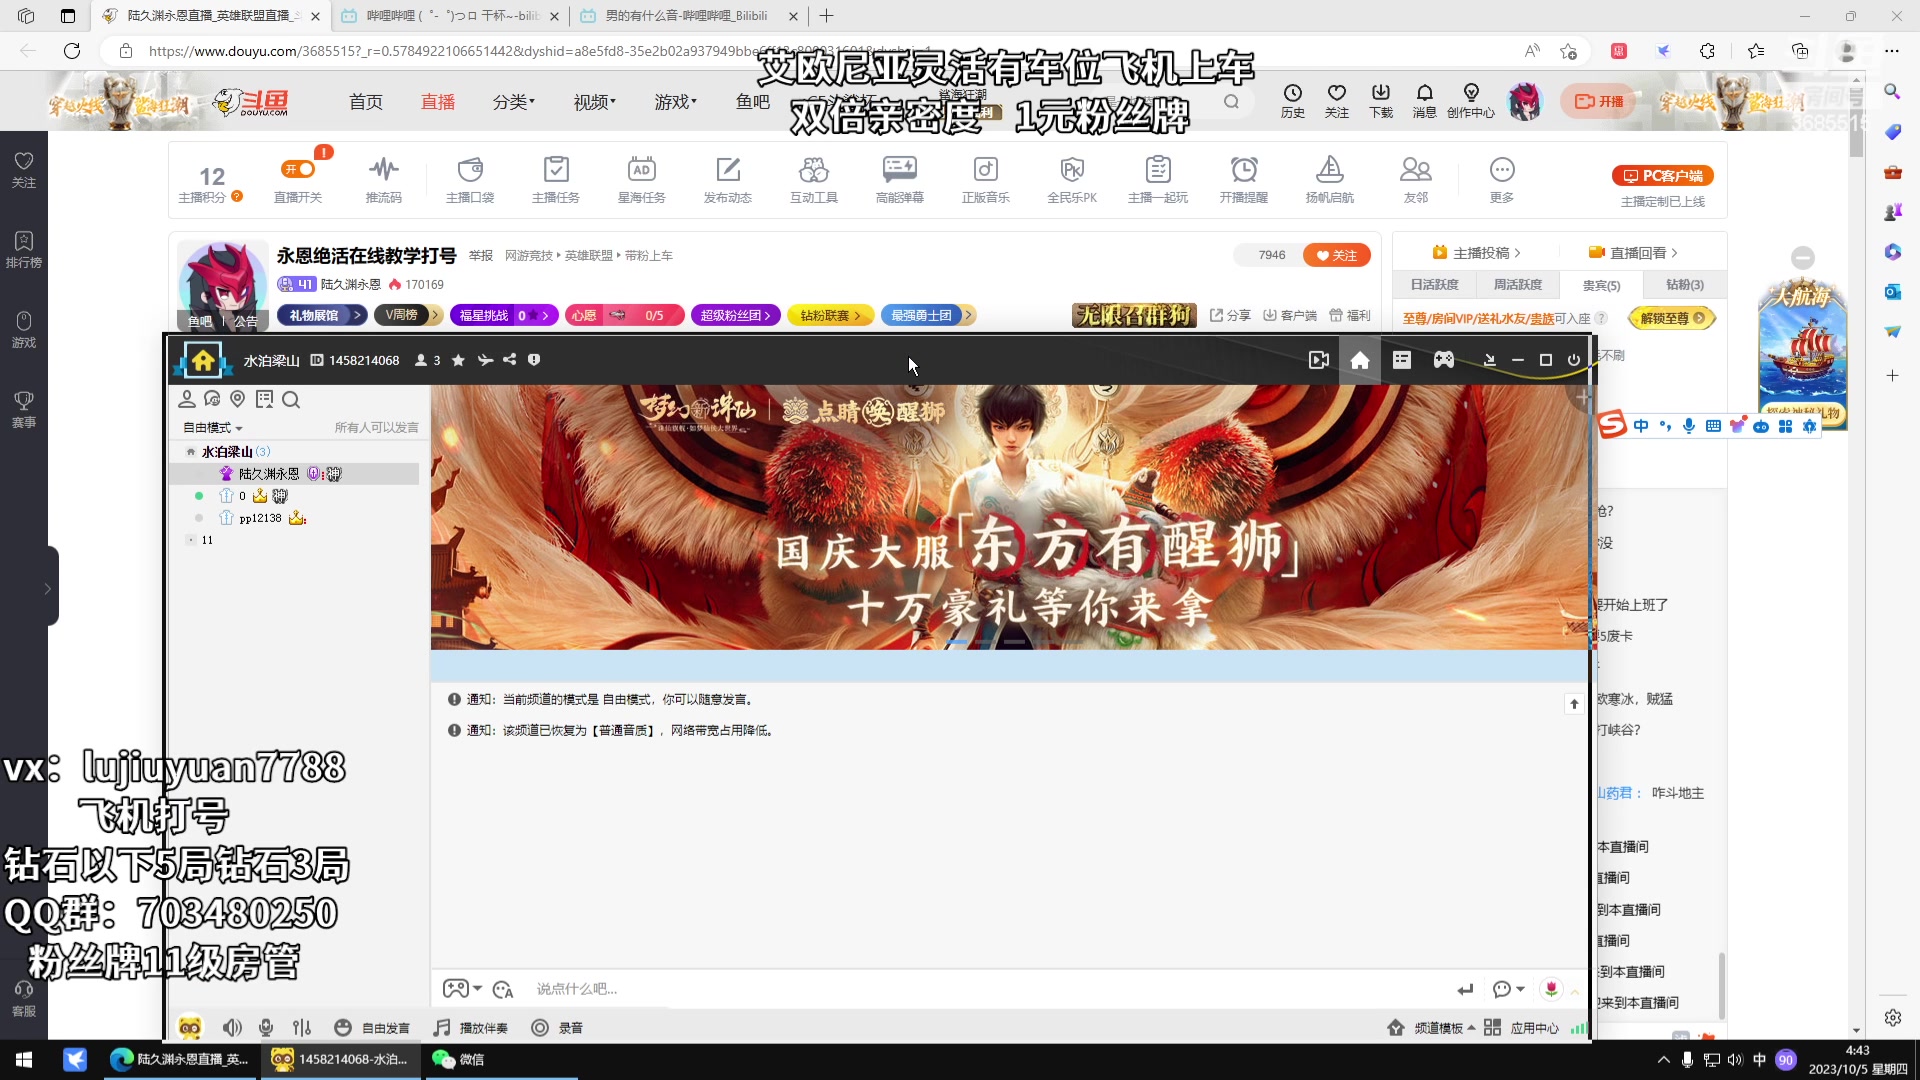Open YY channel member search magnifier

291,400
